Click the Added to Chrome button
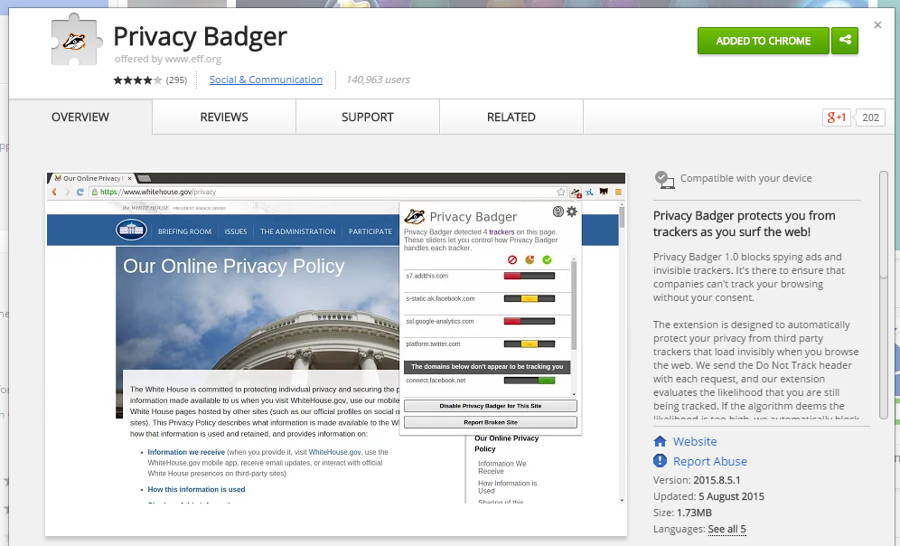Image resolution: width=900 pixels, height=546 pixels. [763, 41]
